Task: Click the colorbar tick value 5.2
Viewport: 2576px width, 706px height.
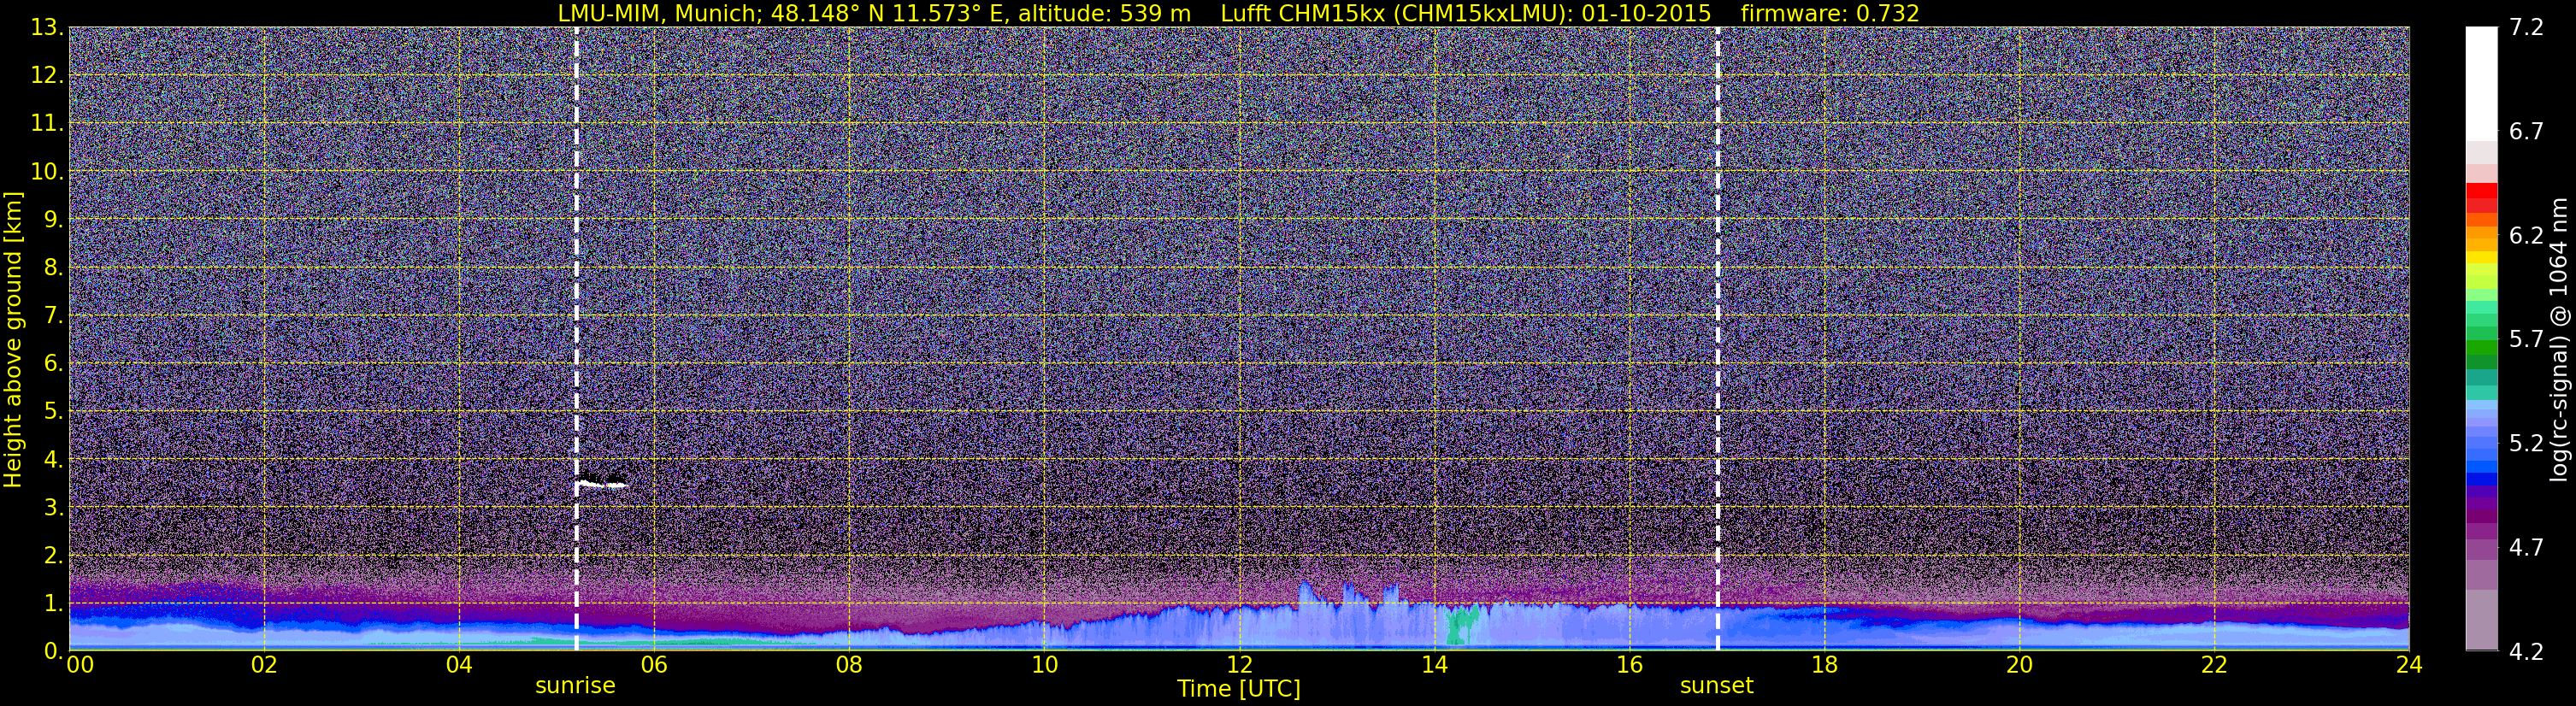Action: pos(2526,443)
